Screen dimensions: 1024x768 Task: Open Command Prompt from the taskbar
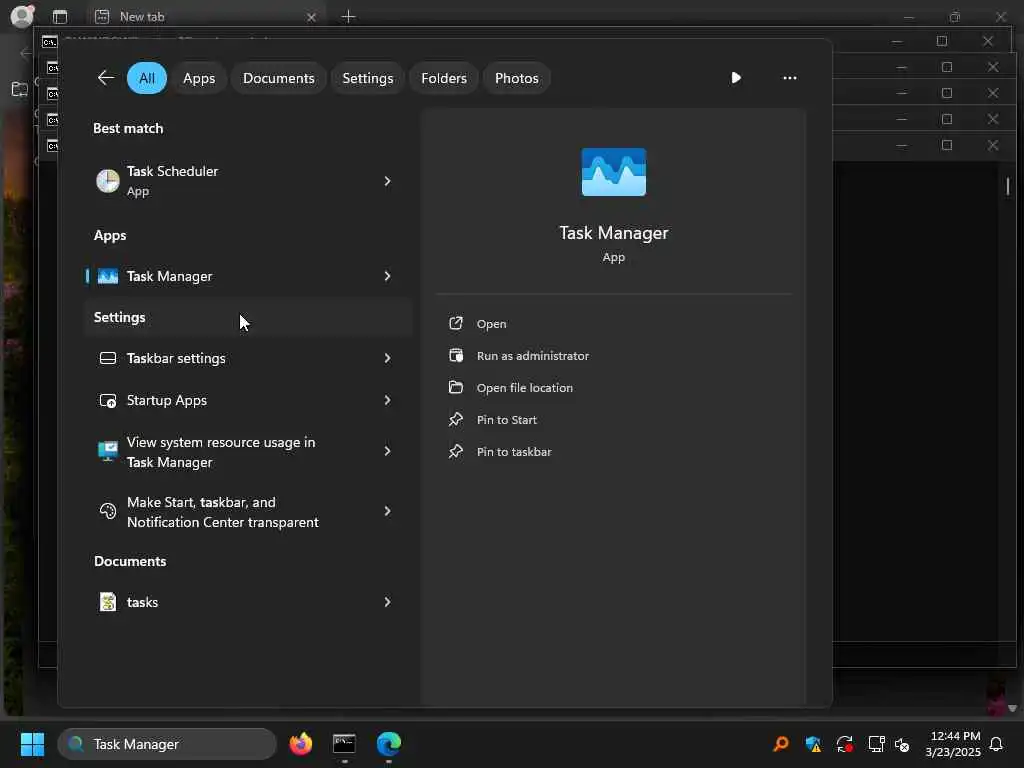point(344,744)
